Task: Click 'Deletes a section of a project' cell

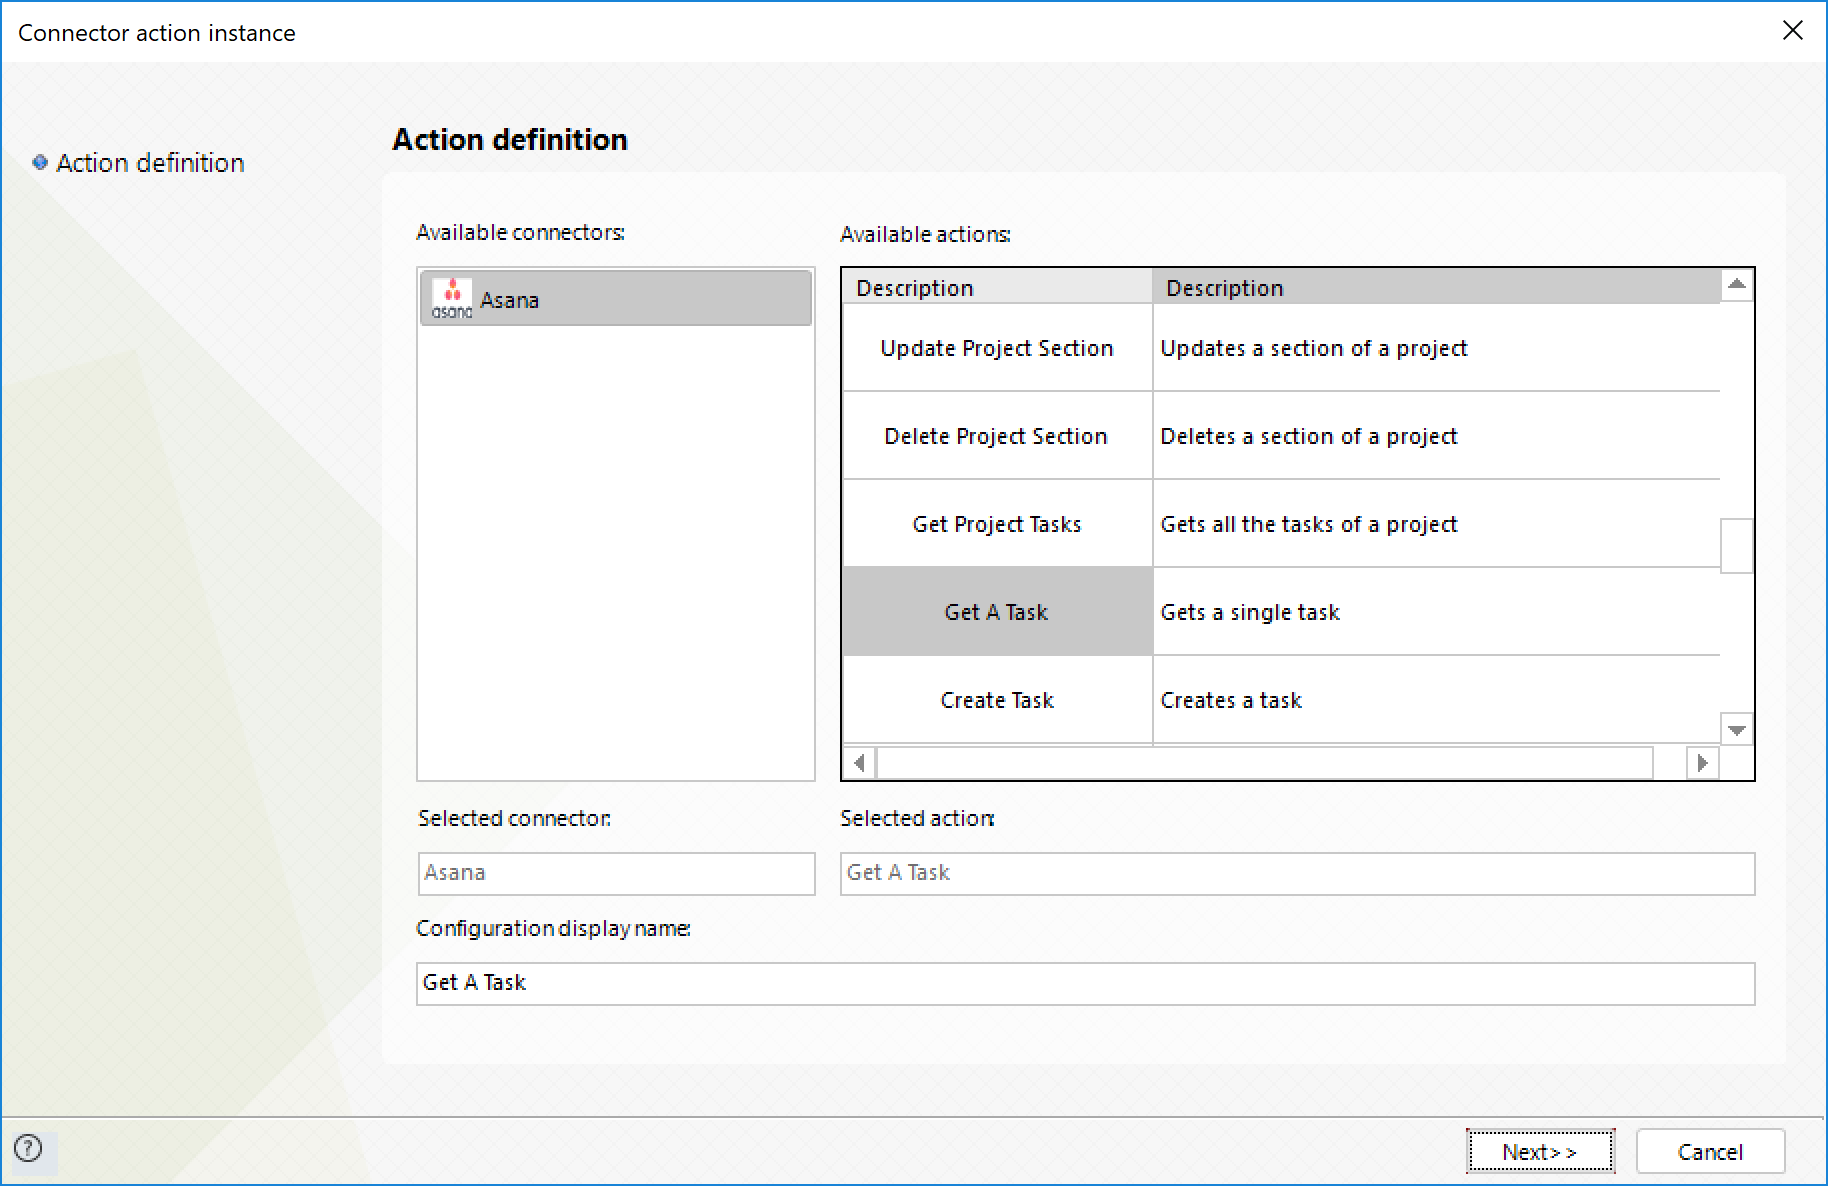Action: [1436, 435]
